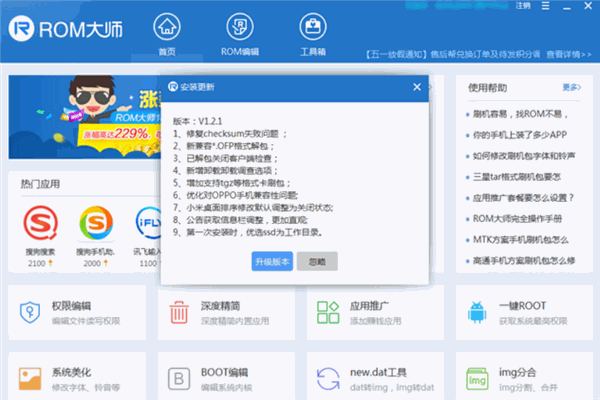Open help article 高通手机方案刷机包
Viewport: 600px width, 400px height.
click(524, 261)
